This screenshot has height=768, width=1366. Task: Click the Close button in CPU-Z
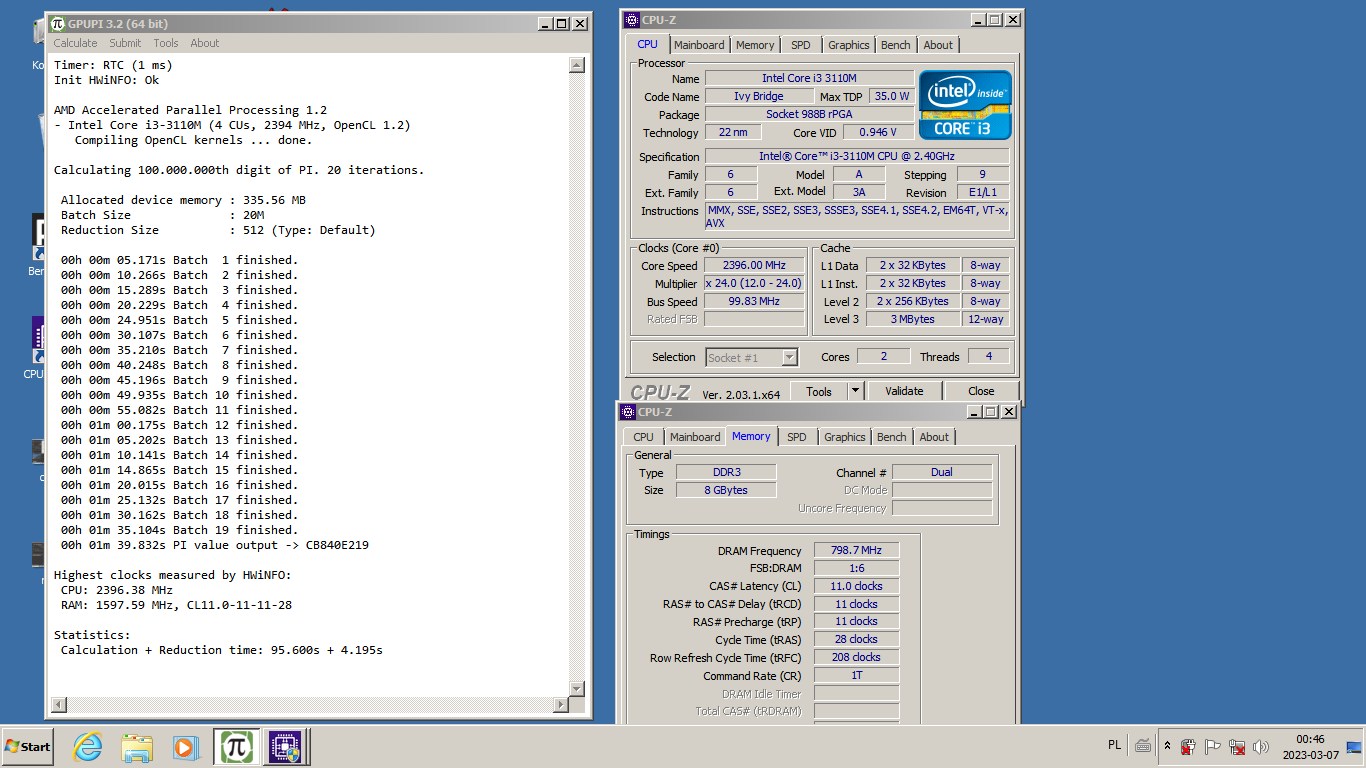coord(981,391)
